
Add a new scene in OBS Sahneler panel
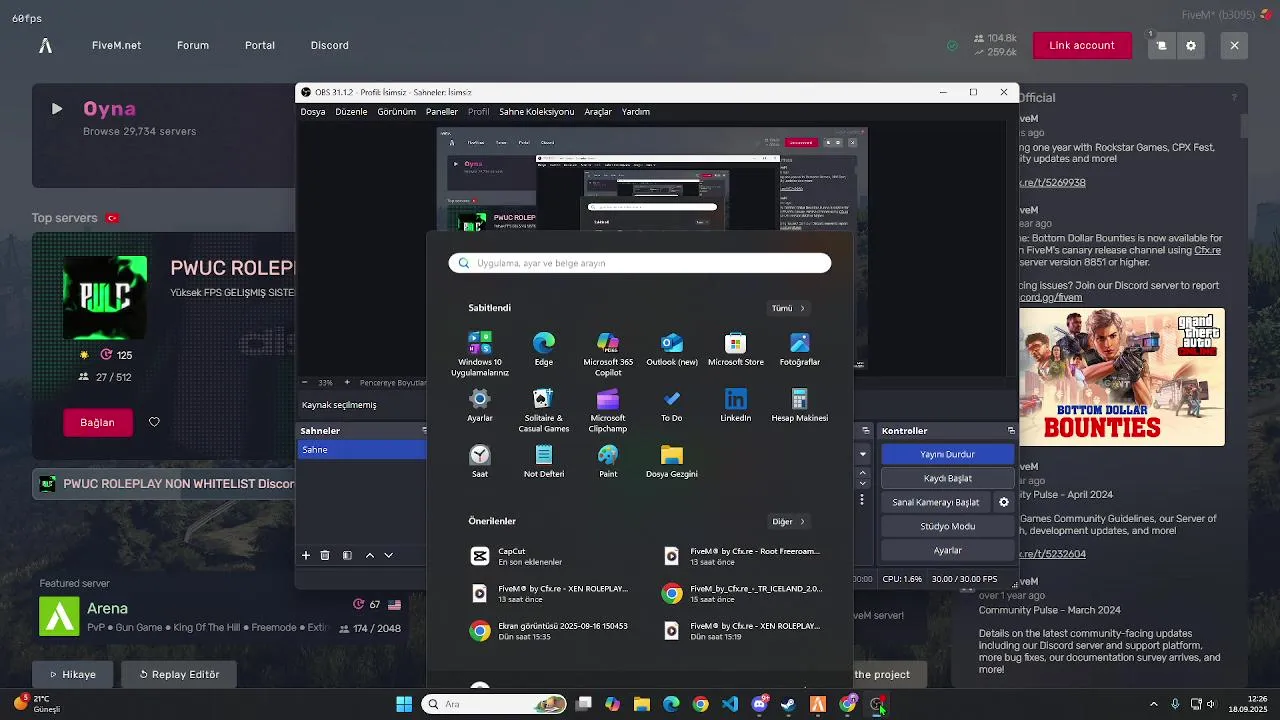306,555
